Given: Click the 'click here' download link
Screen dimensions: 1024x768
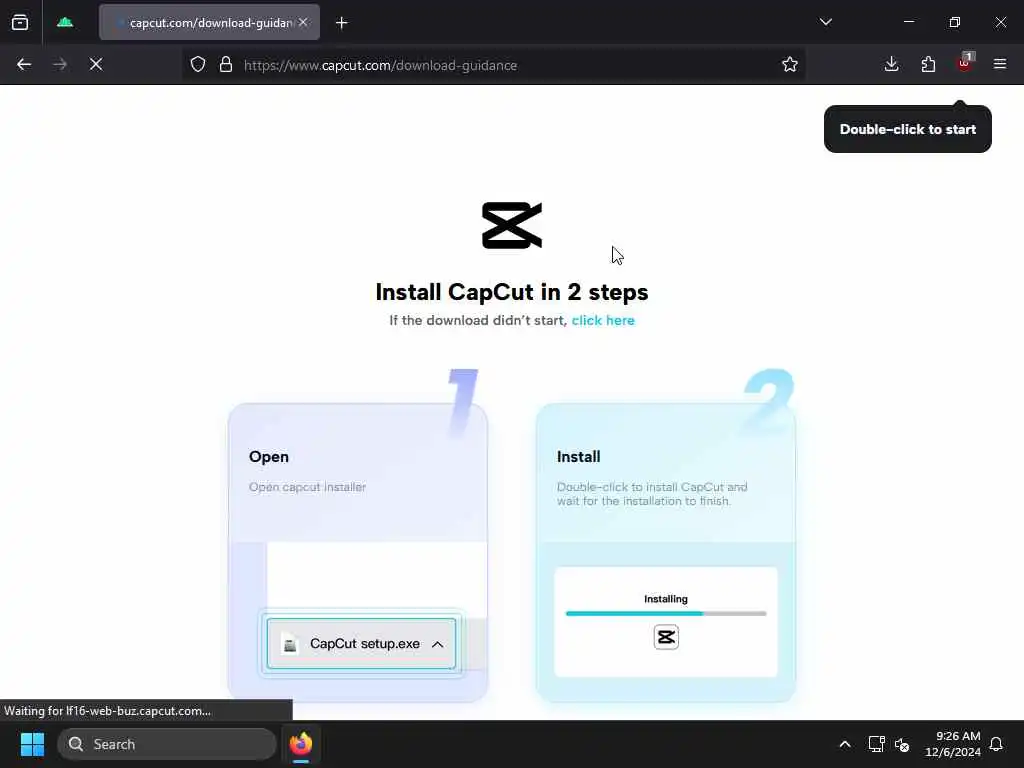Looking at the screenshot, I should tap(603, 321).
